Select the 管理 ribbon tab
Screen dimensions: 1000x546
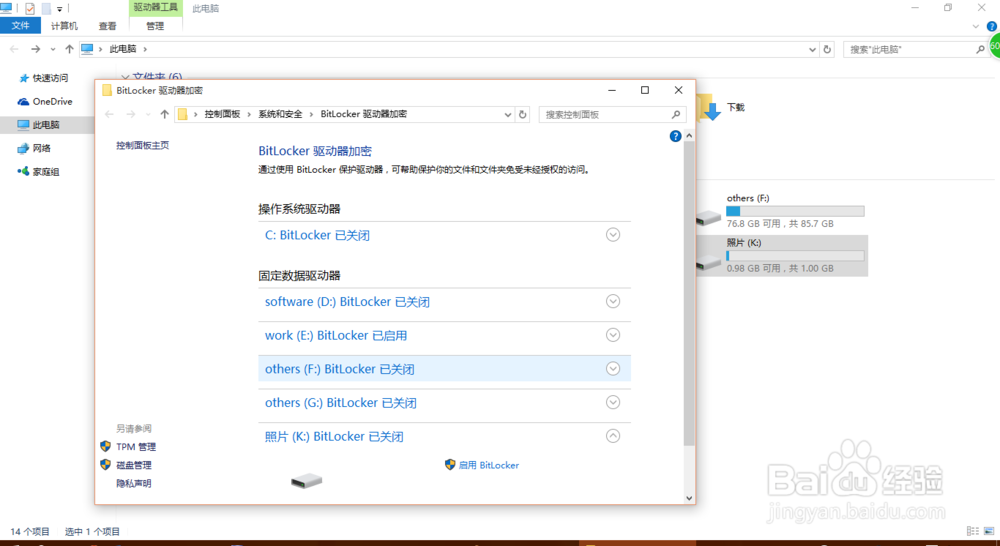[155, 26]
